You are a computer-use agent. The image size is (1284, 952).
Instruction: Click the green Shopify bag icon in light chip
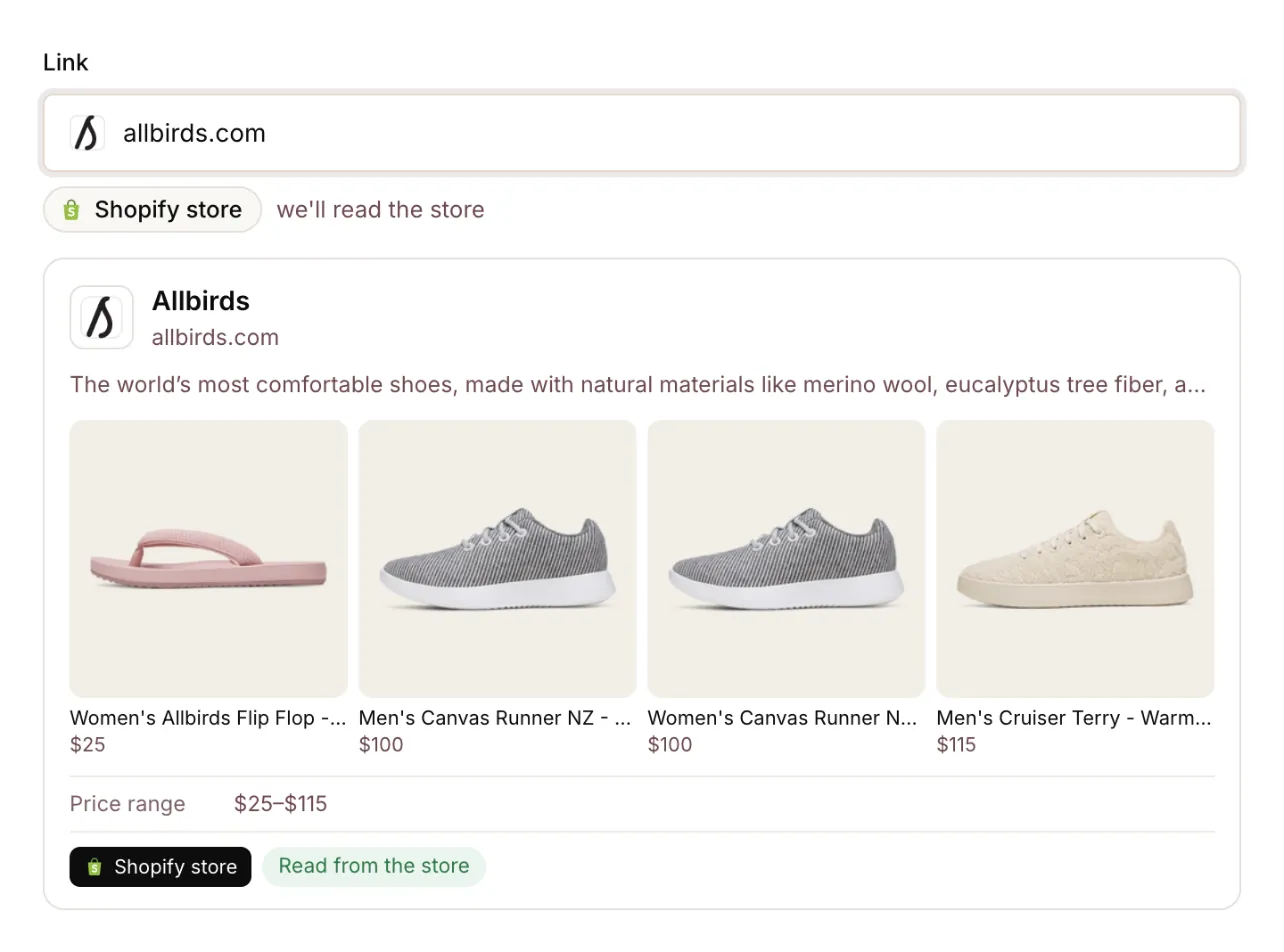click(71, 210)
